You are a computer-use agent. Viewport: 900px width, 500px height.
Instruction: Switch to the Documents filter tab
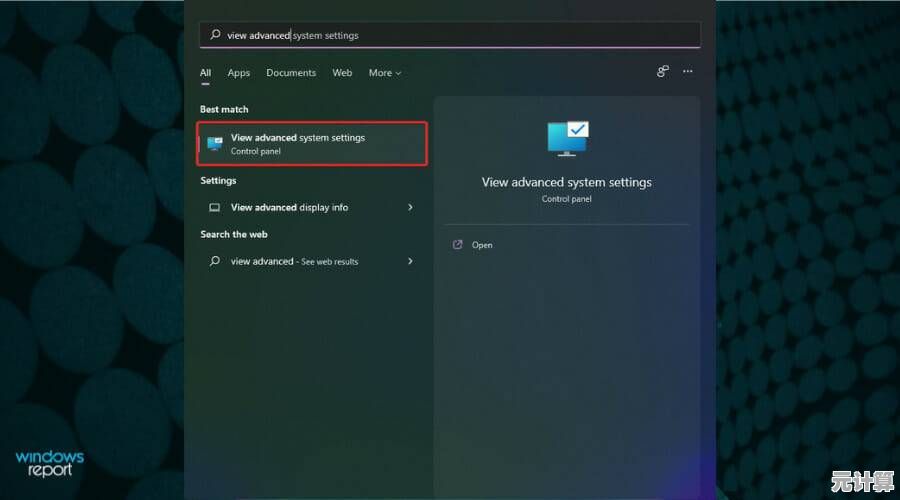pyautogui.click(x=291, y=73)
